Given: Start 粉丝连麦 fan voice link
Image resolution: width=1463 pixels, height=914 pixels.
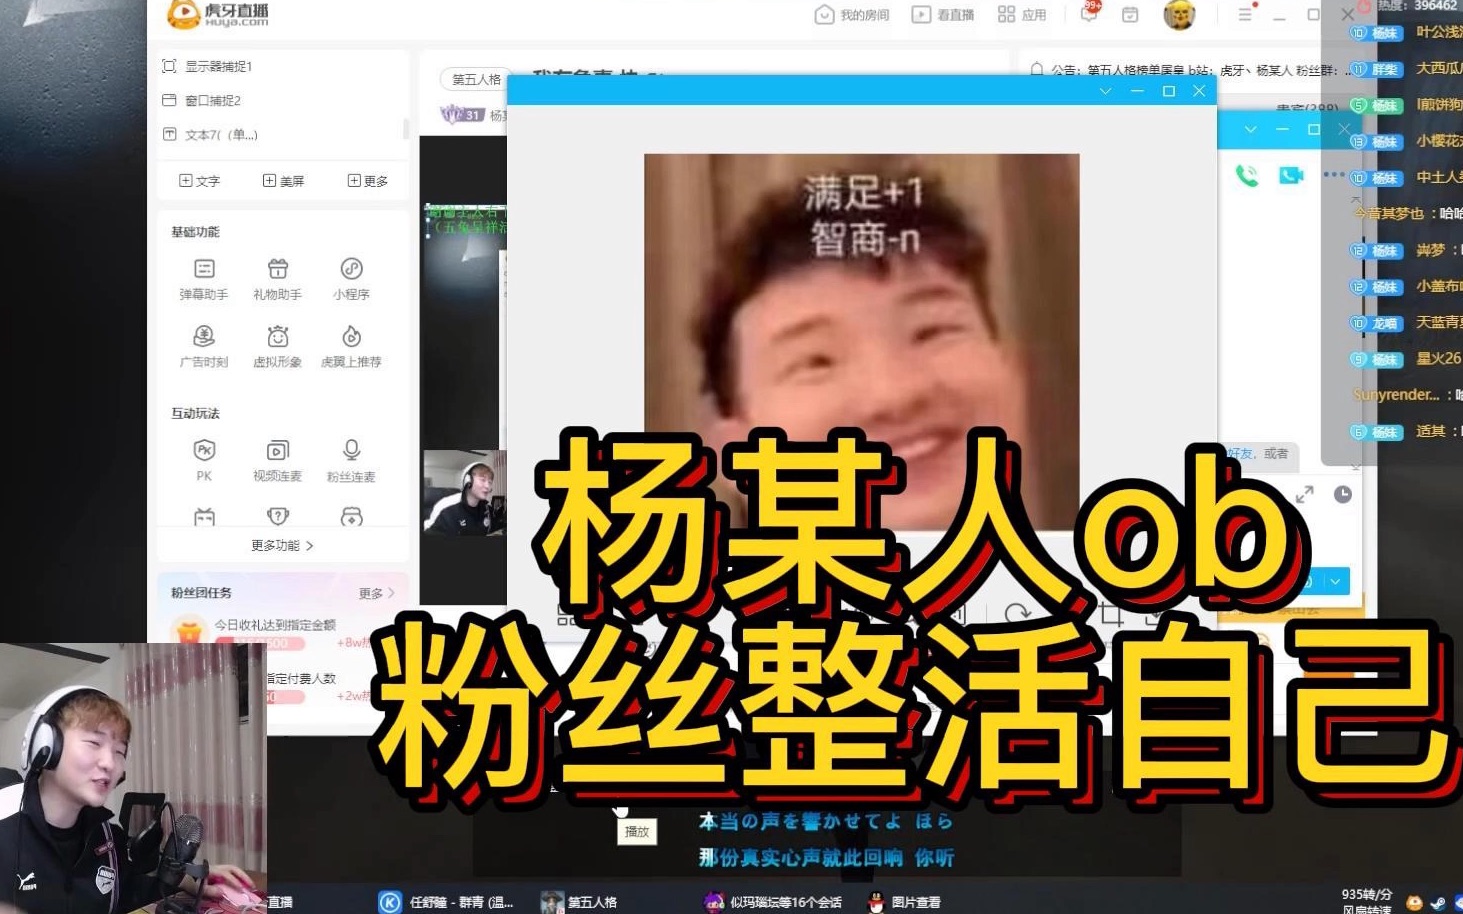Looking at the screenshot, I should (x=351, y=460).
